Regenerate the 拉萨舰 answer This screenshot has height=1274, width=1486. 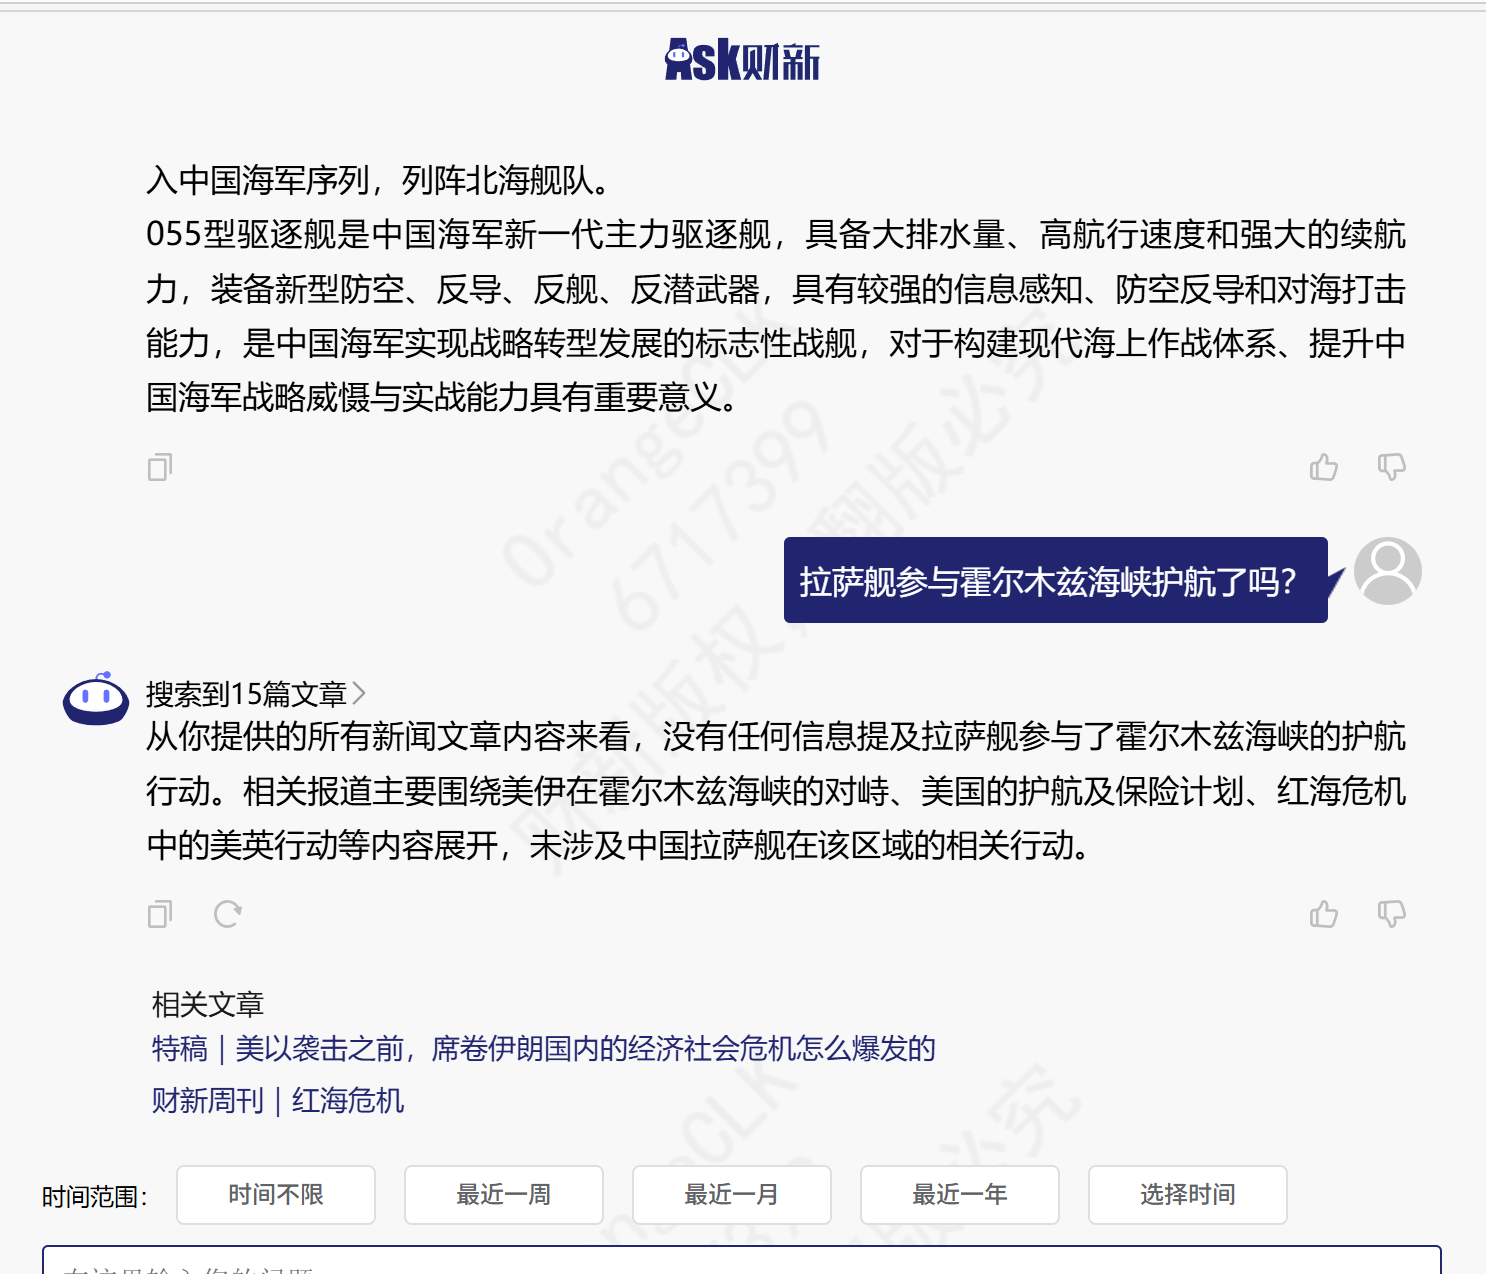[x=228, y=914]
